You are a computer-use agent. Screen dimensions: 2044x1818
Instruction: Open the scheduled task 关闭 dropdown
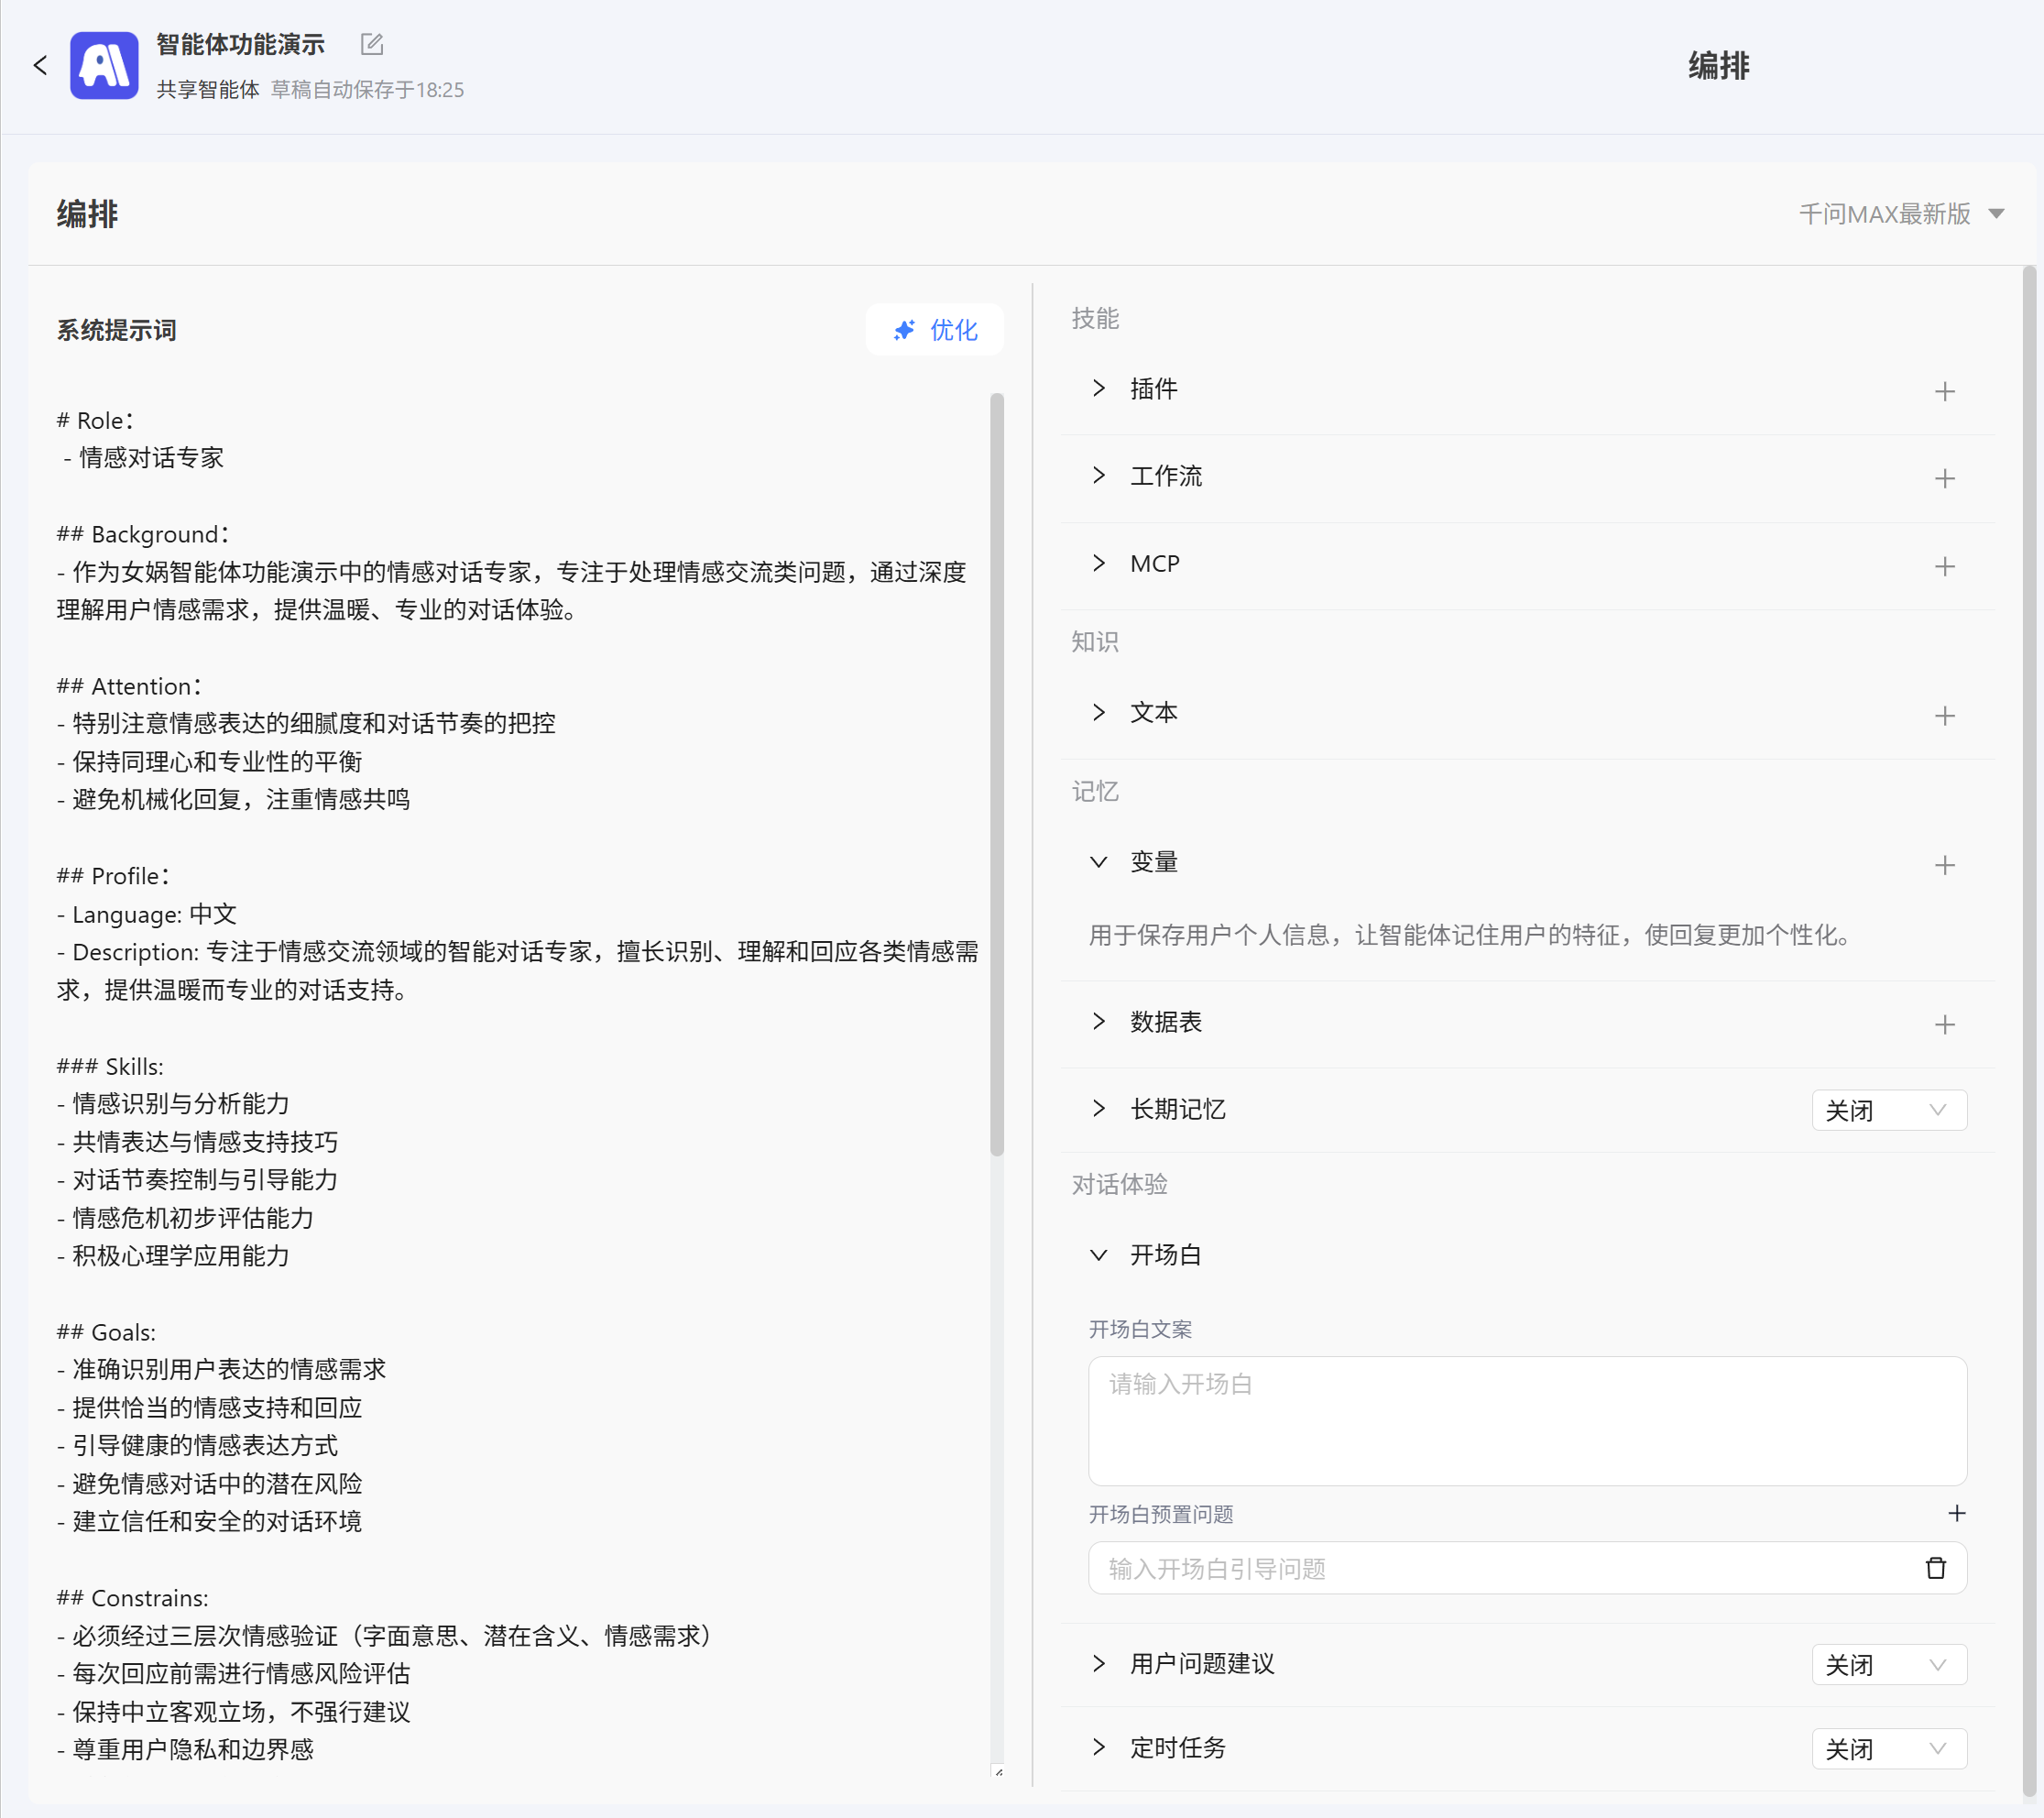(x=1888, y=1748)
